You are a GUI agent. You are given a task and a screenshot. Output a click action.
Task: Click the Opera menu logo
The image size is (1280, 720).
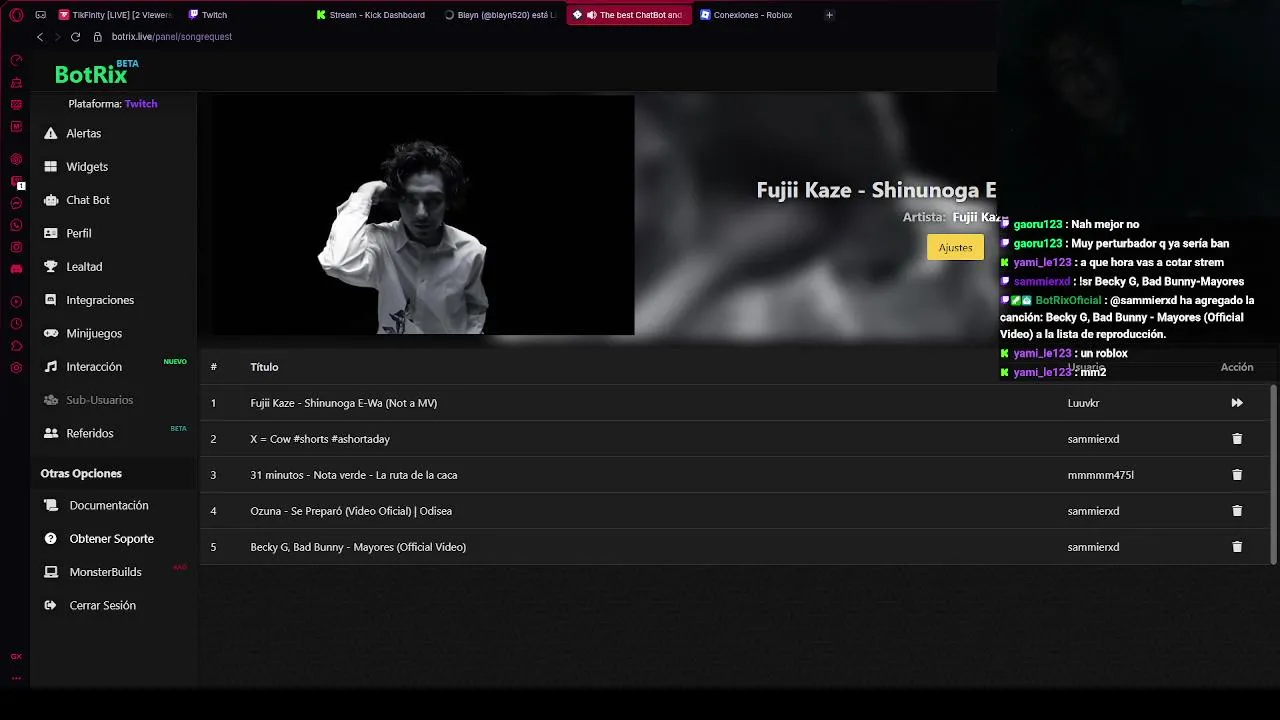[16, 15]
